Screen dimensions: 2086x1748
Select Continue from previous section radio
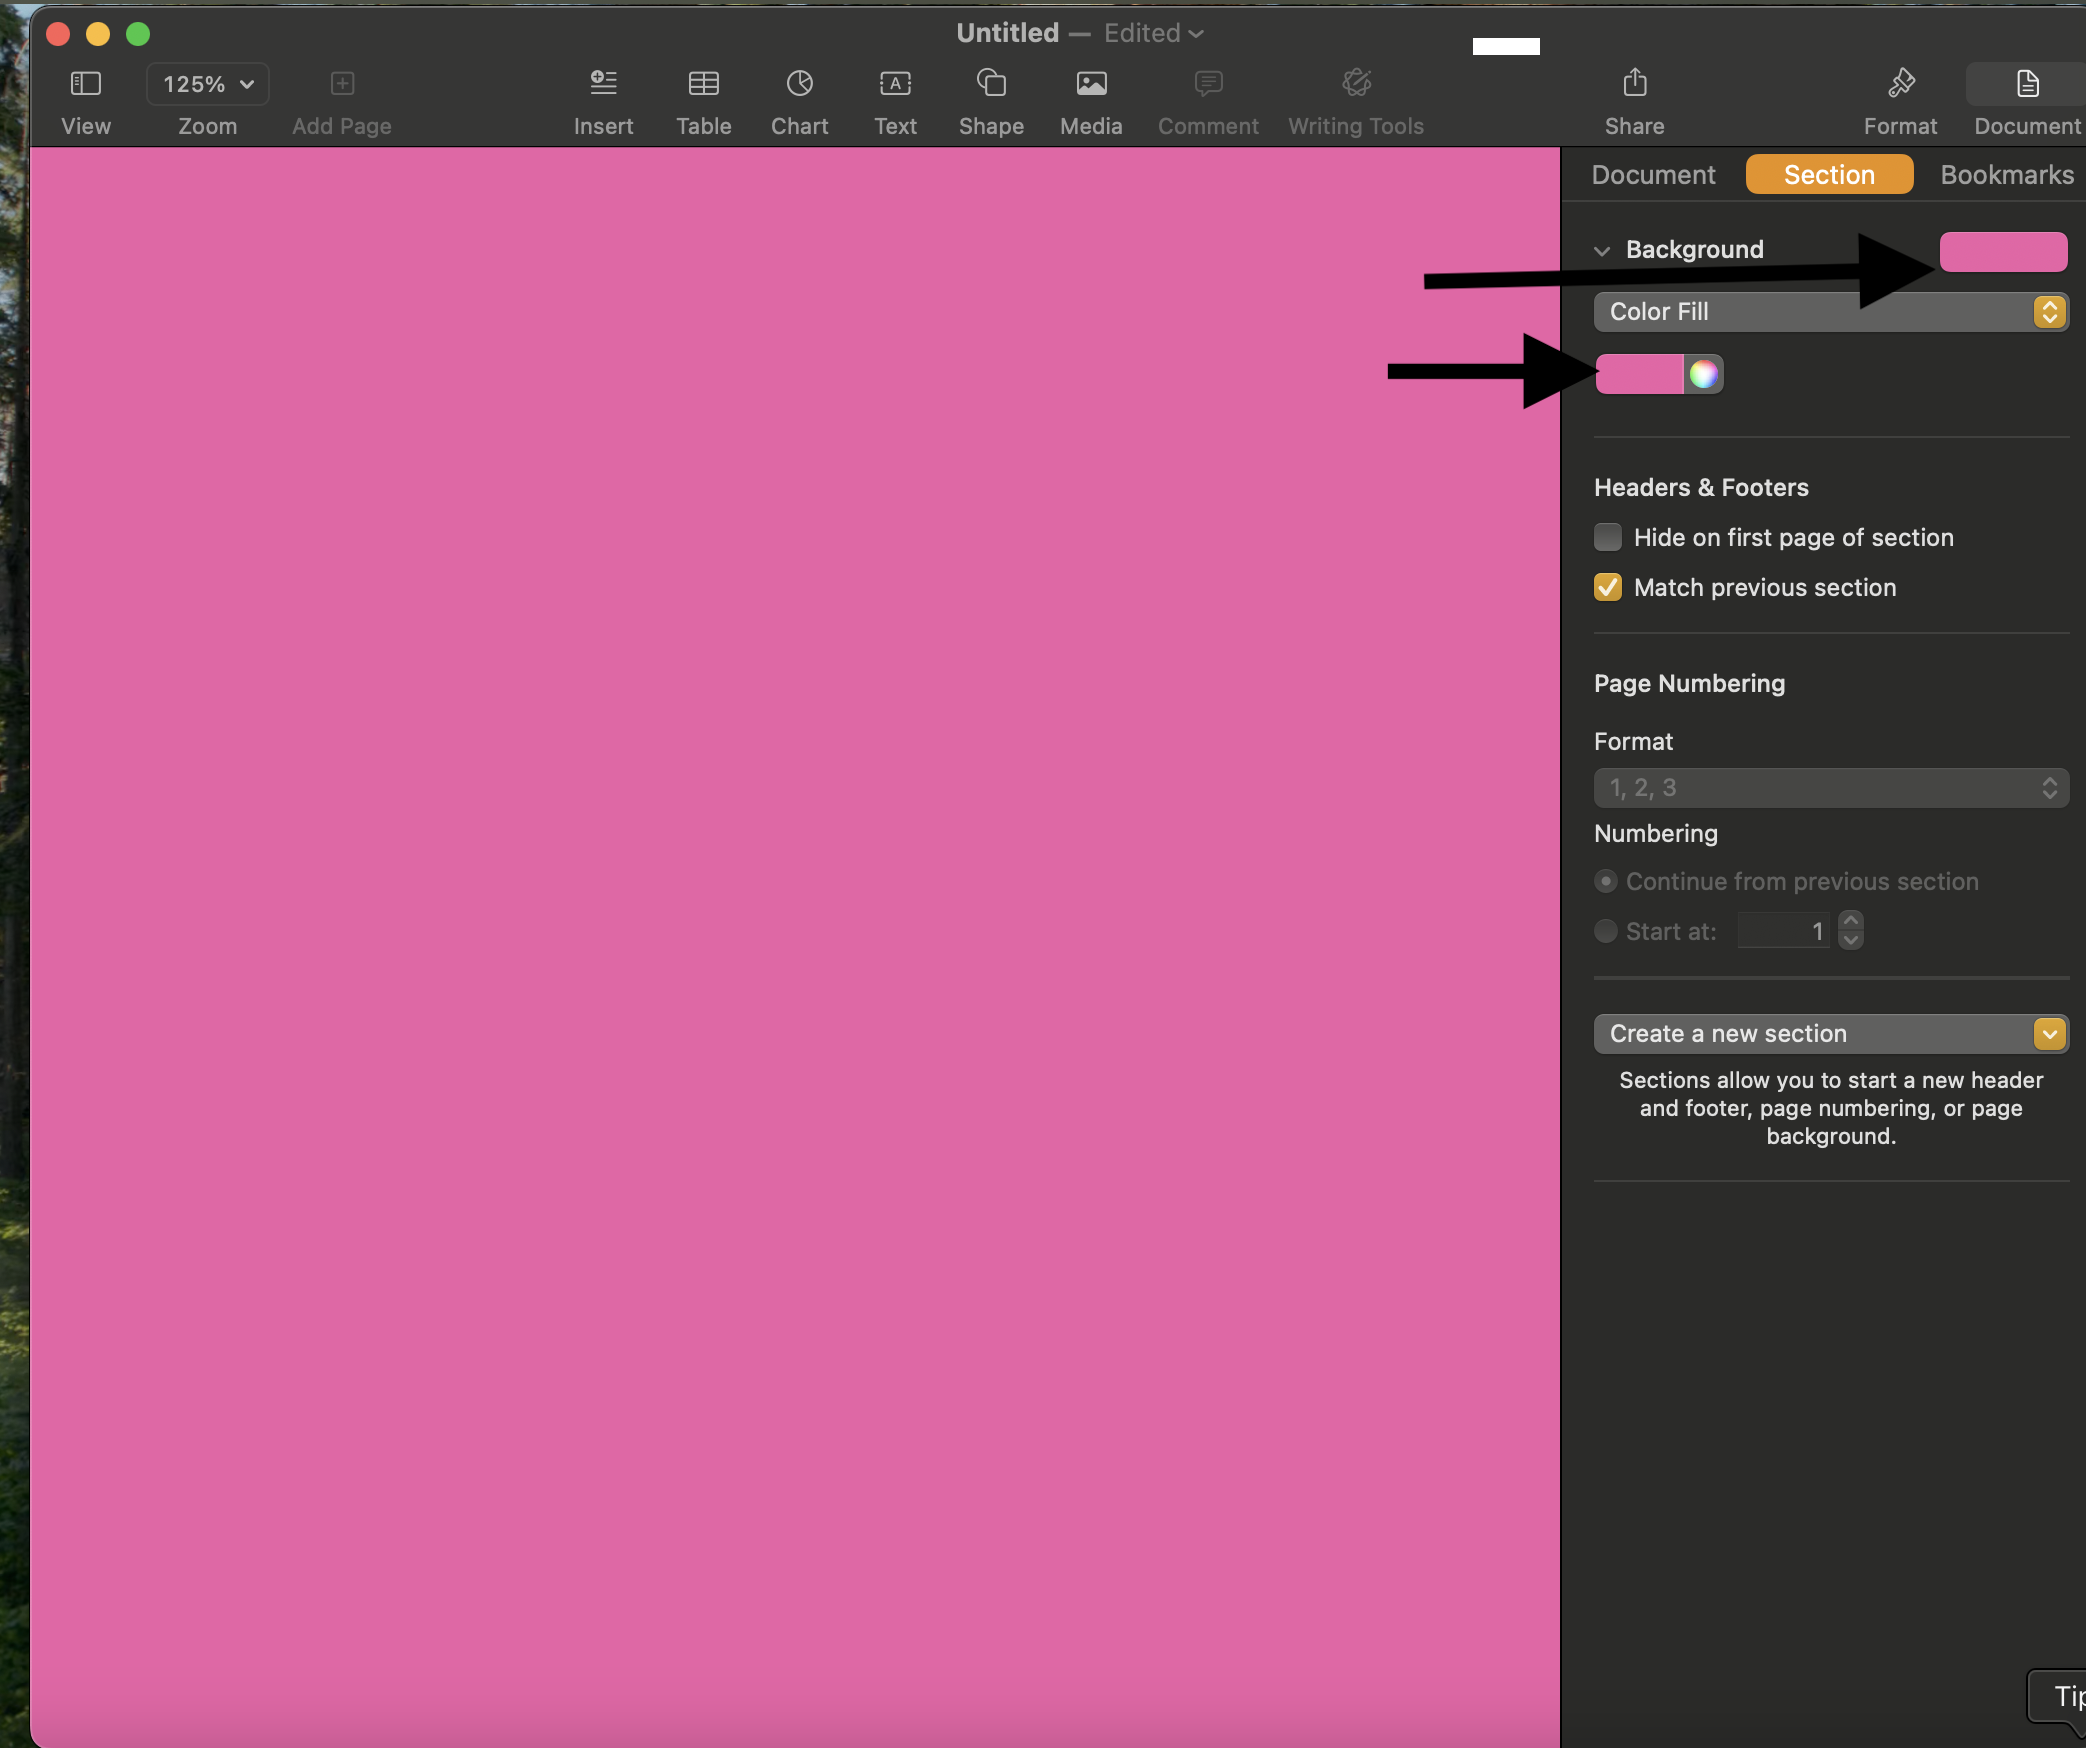[1606, 883]
